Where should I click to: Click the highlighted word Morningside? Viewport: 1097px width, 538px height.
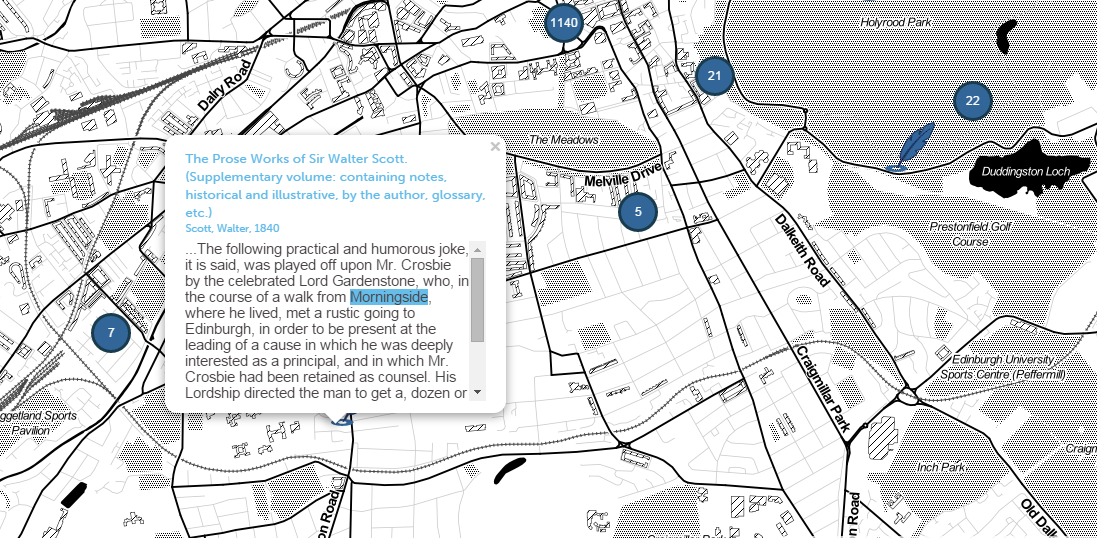(389, 298)
